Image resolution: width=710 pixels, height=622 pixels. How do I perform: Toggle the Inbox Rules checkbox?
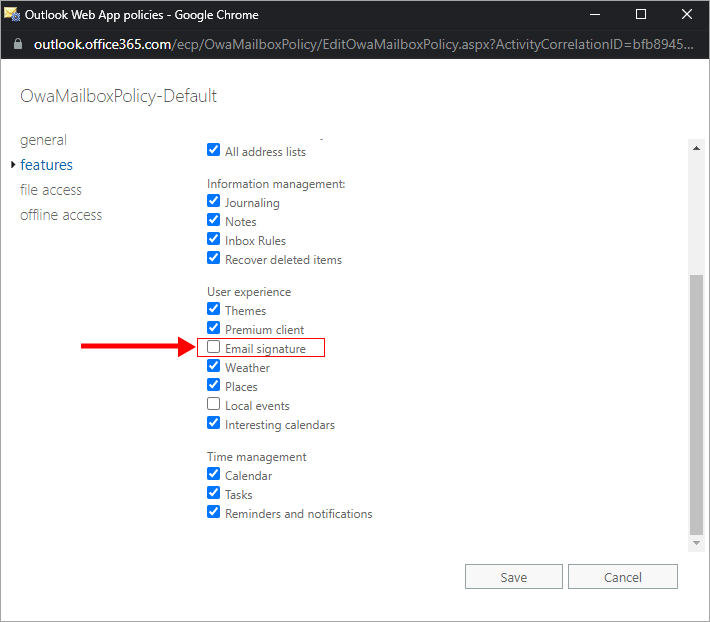coord(213,240)
